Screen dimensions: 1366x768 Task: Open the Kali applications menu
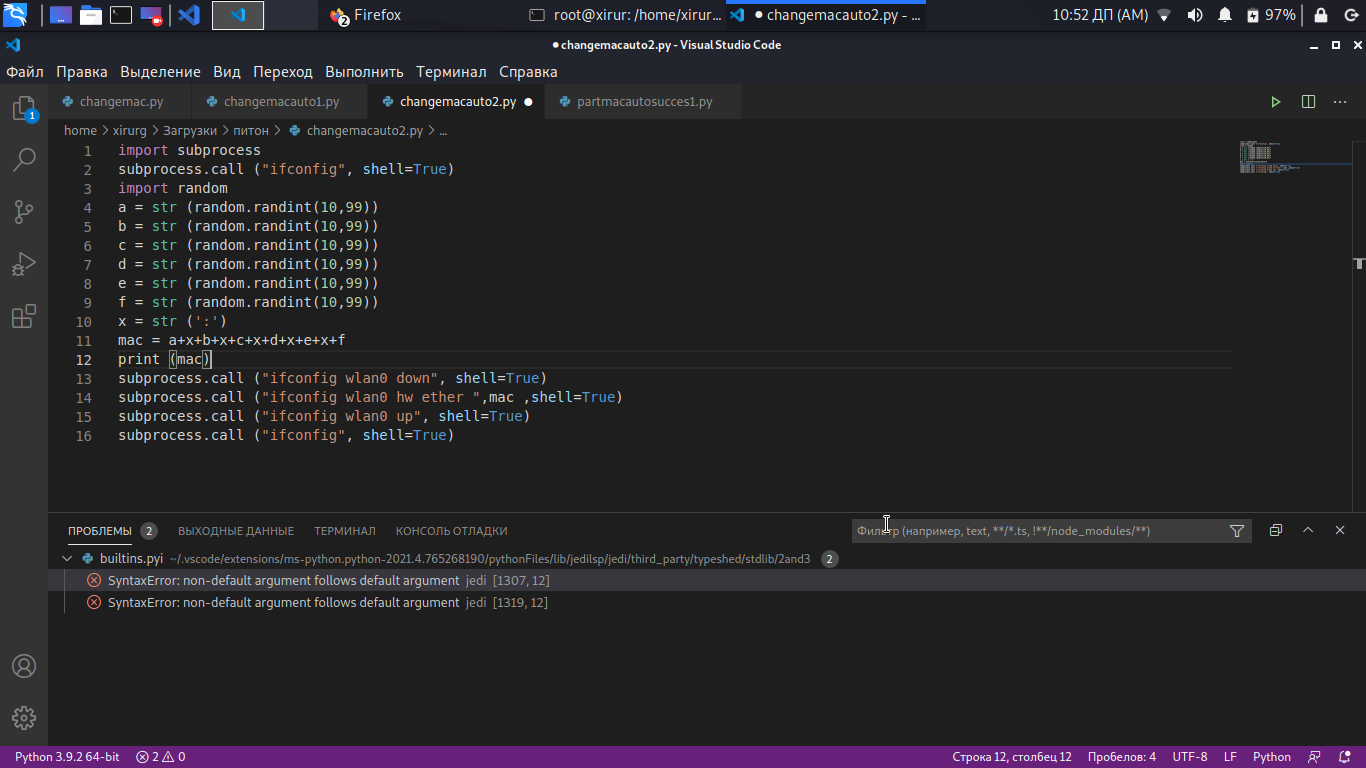(x=16, y=15)
